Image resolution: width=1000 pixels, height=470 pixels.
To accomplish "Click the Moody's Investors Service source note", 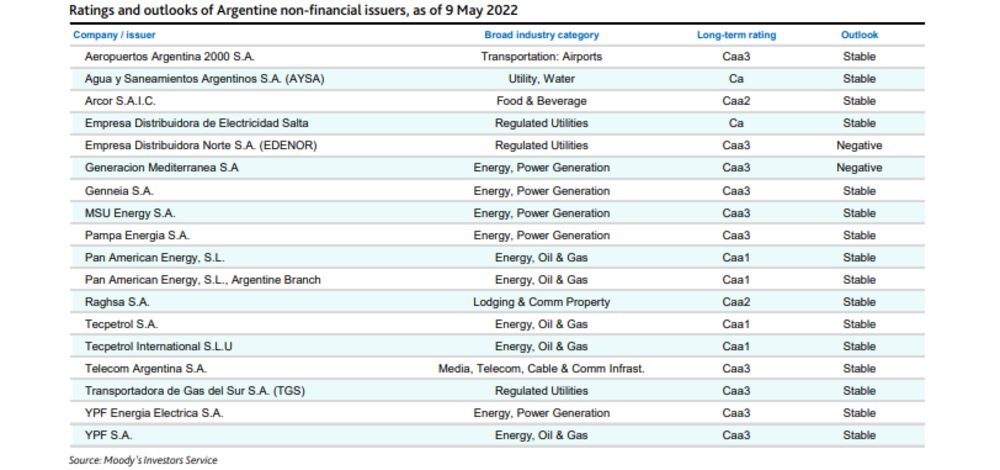I will pos(142,460).
